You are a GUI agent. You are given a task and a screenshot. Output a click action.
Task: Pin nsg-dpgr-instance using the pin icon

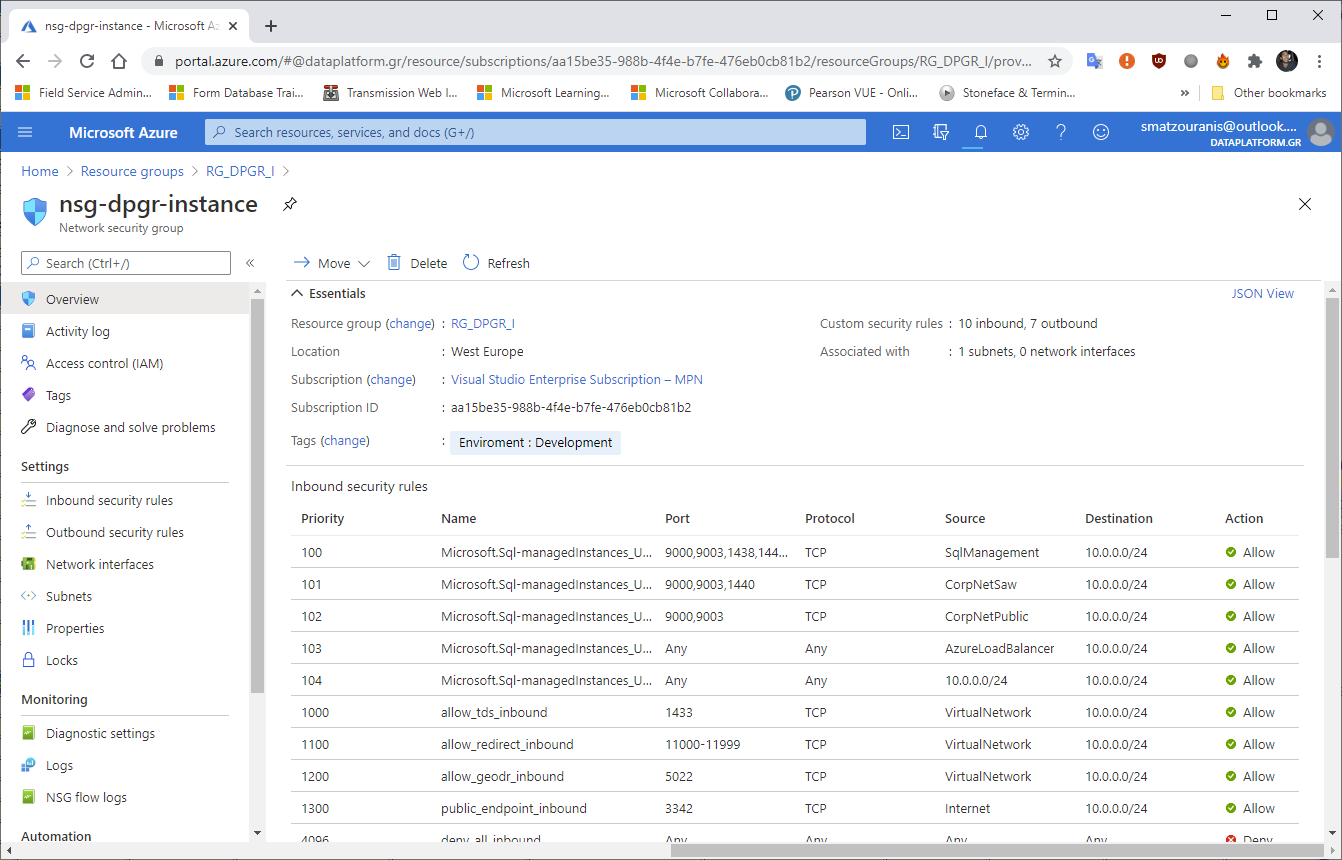tap(290, 203)
